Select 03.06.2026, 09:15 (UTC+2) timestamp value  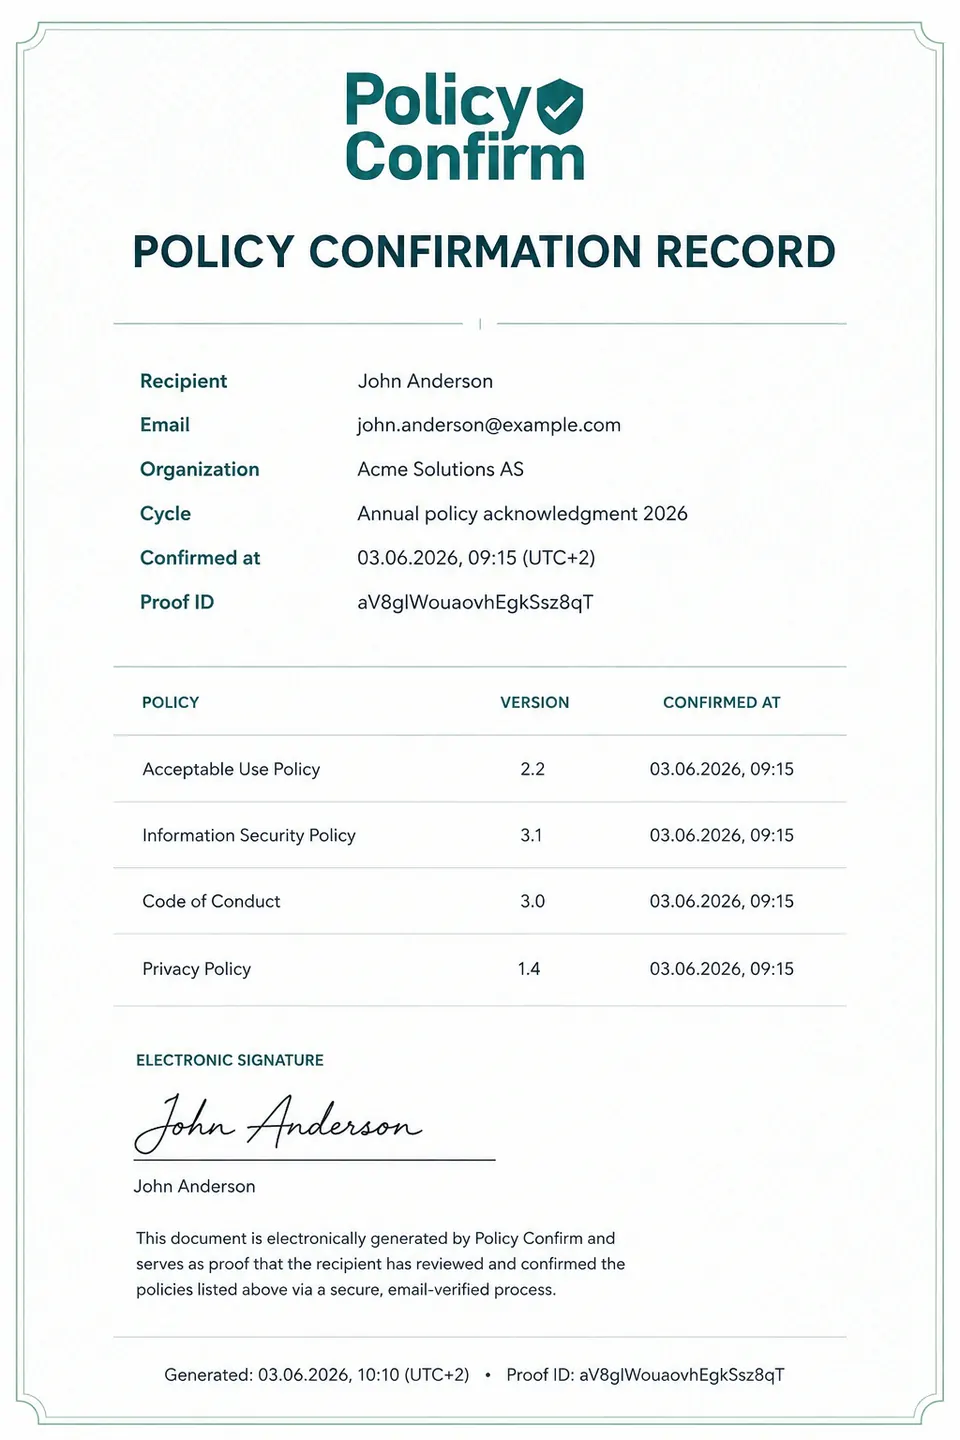476,558
